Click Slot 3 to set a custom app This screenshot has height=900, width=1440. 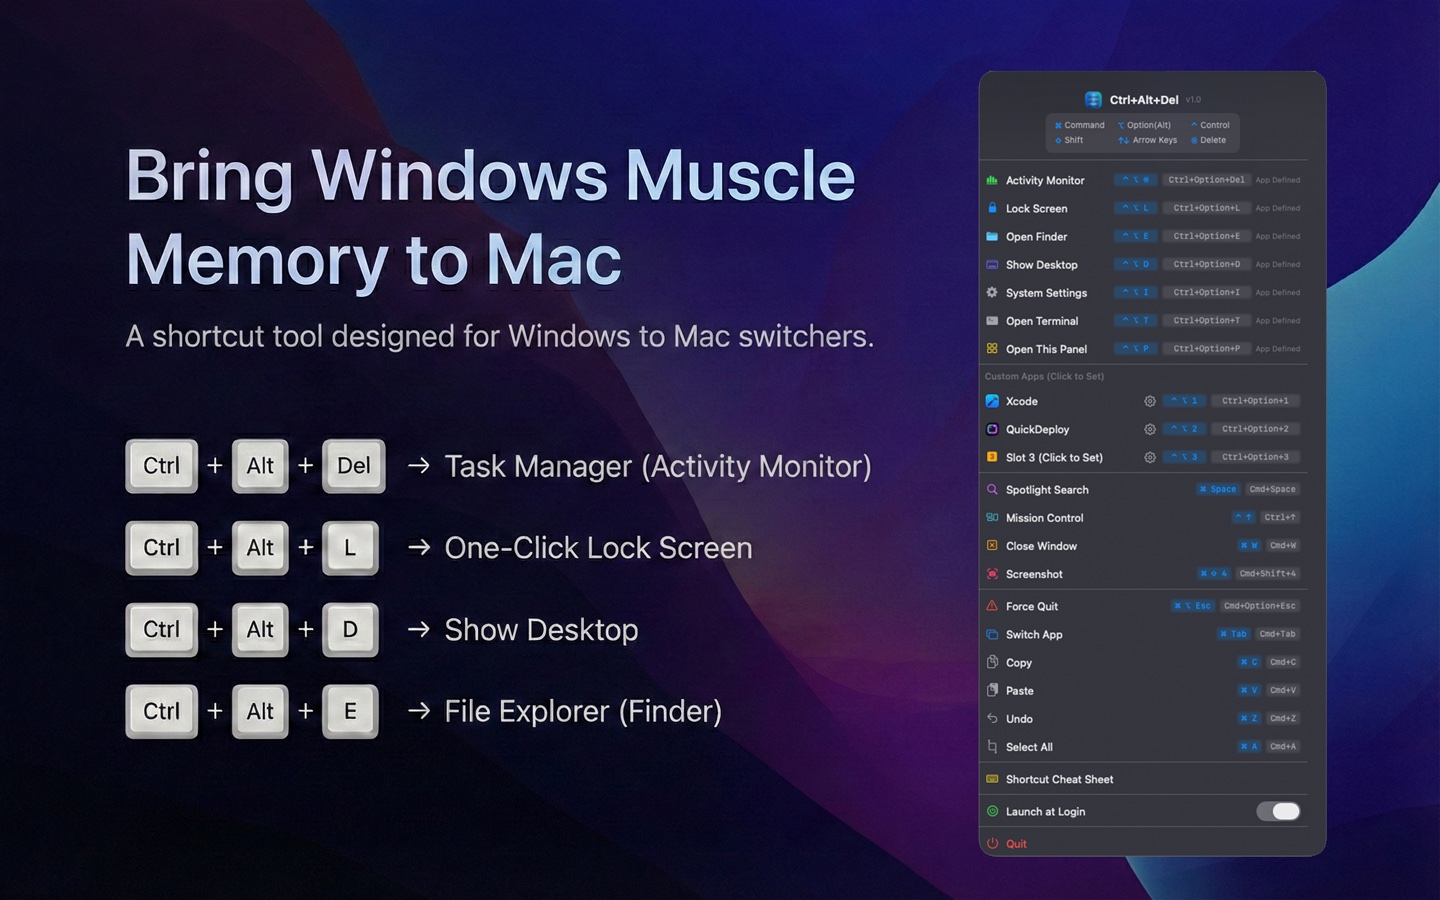point(1055,457)
